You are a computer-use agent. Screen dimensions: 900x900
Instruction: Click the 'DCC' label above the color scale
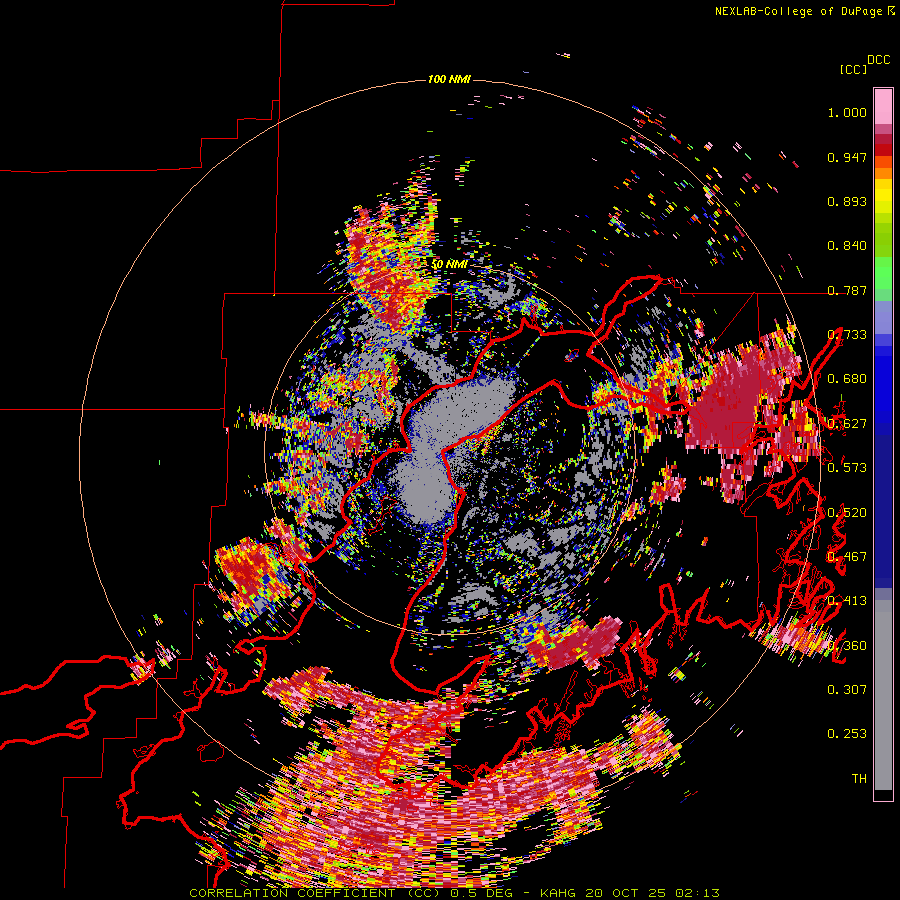click(x=878, y=60)
